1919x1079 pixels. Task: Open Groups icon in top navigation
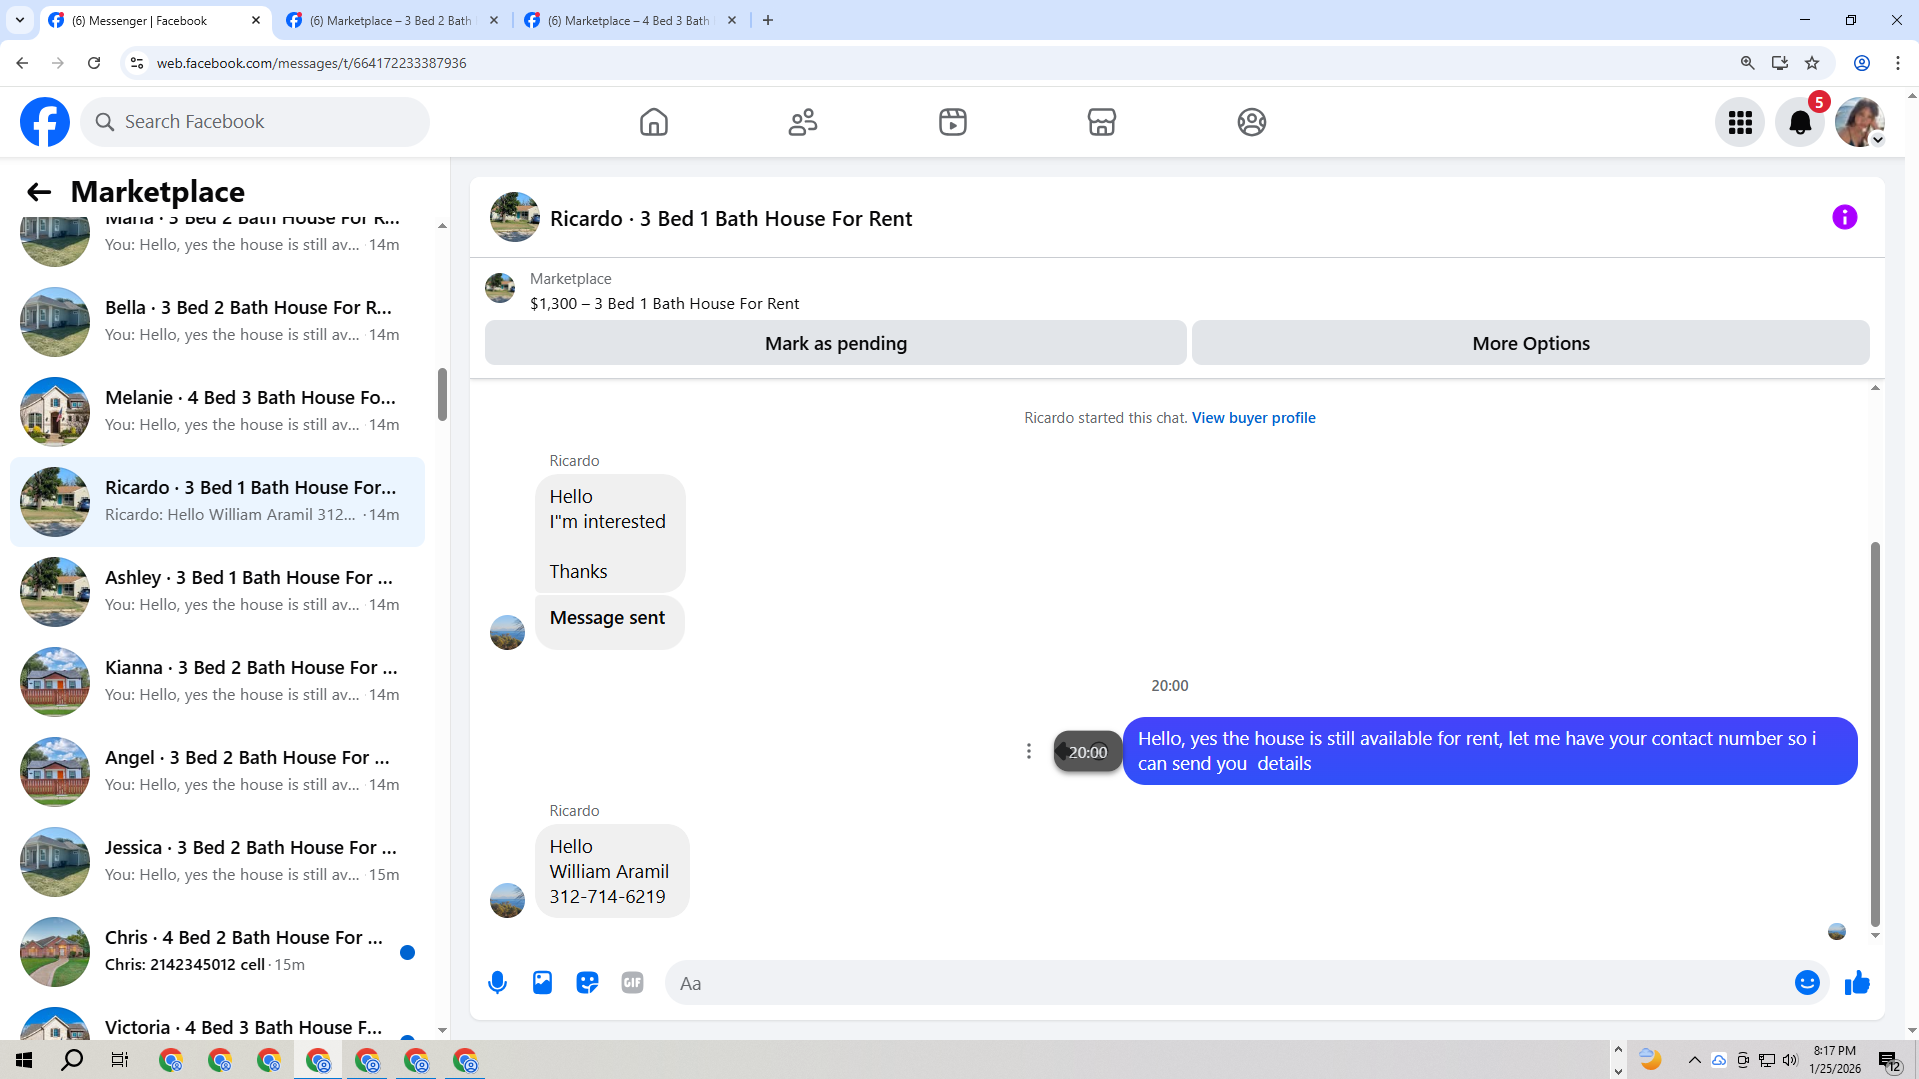pos(1252,122)
